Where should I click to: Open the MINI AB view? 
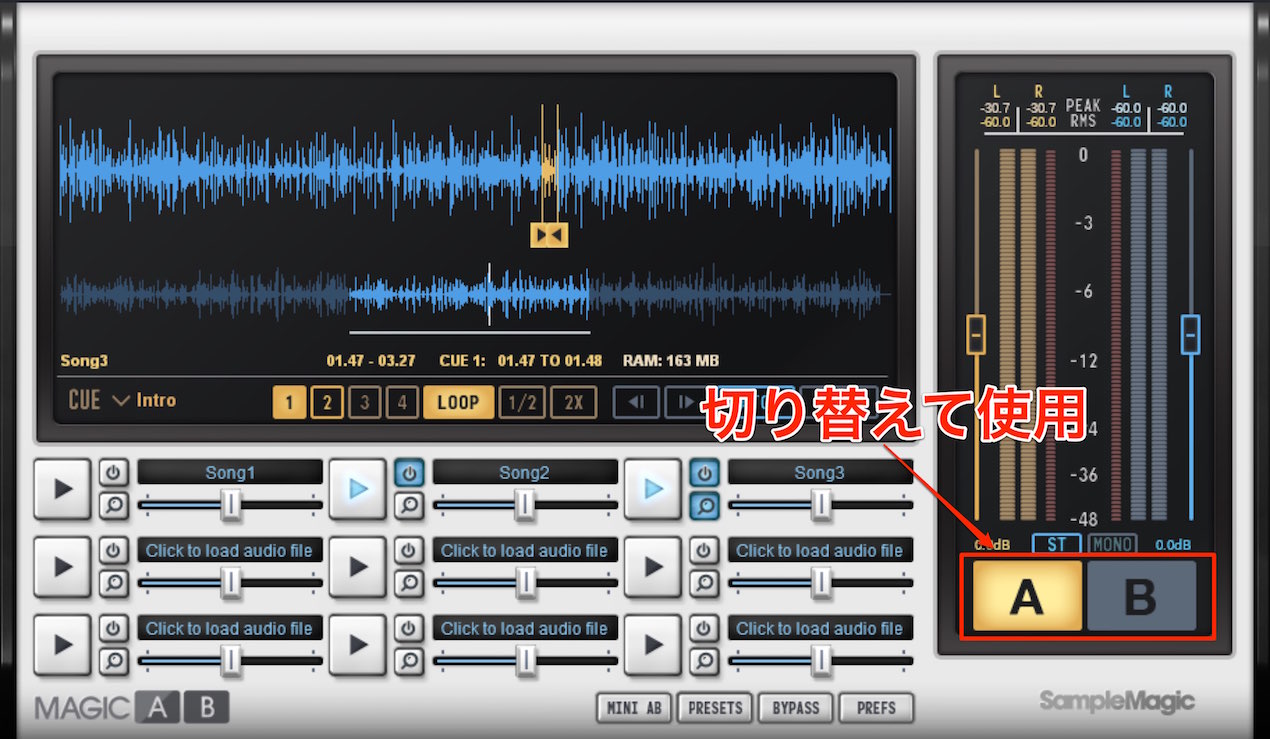coord(634,708)
